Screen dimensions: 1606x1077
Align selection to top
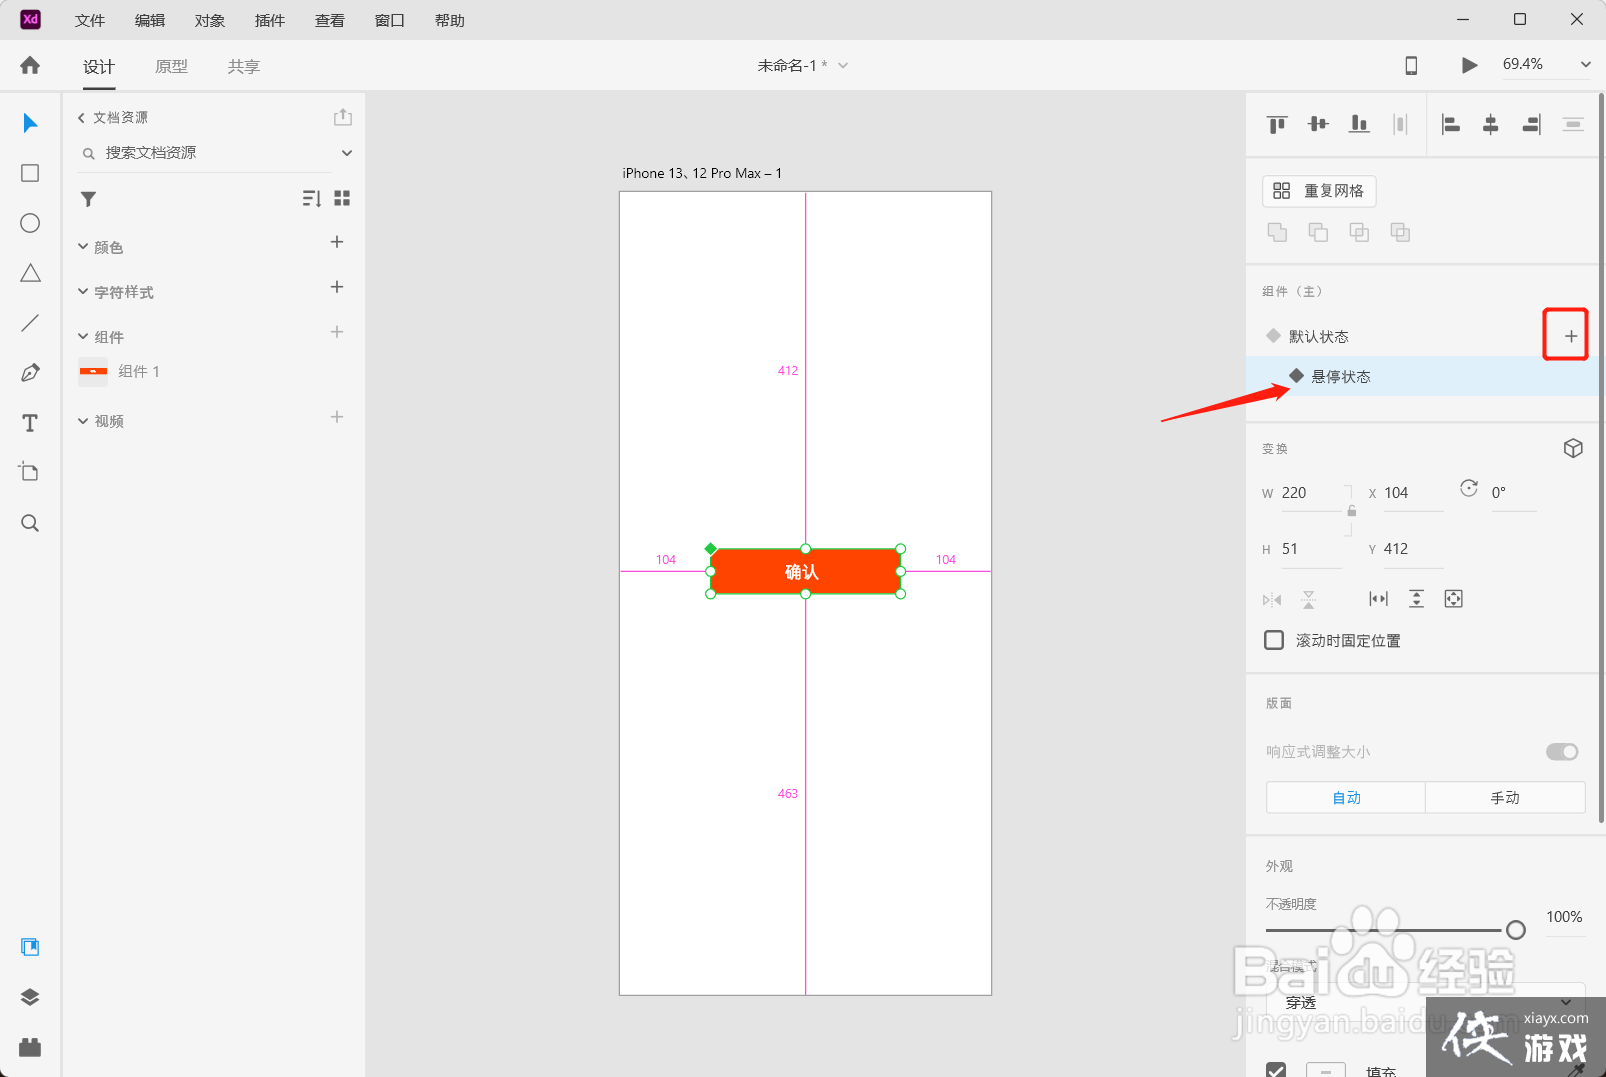pyautogui.click(x=1277, y=124)
